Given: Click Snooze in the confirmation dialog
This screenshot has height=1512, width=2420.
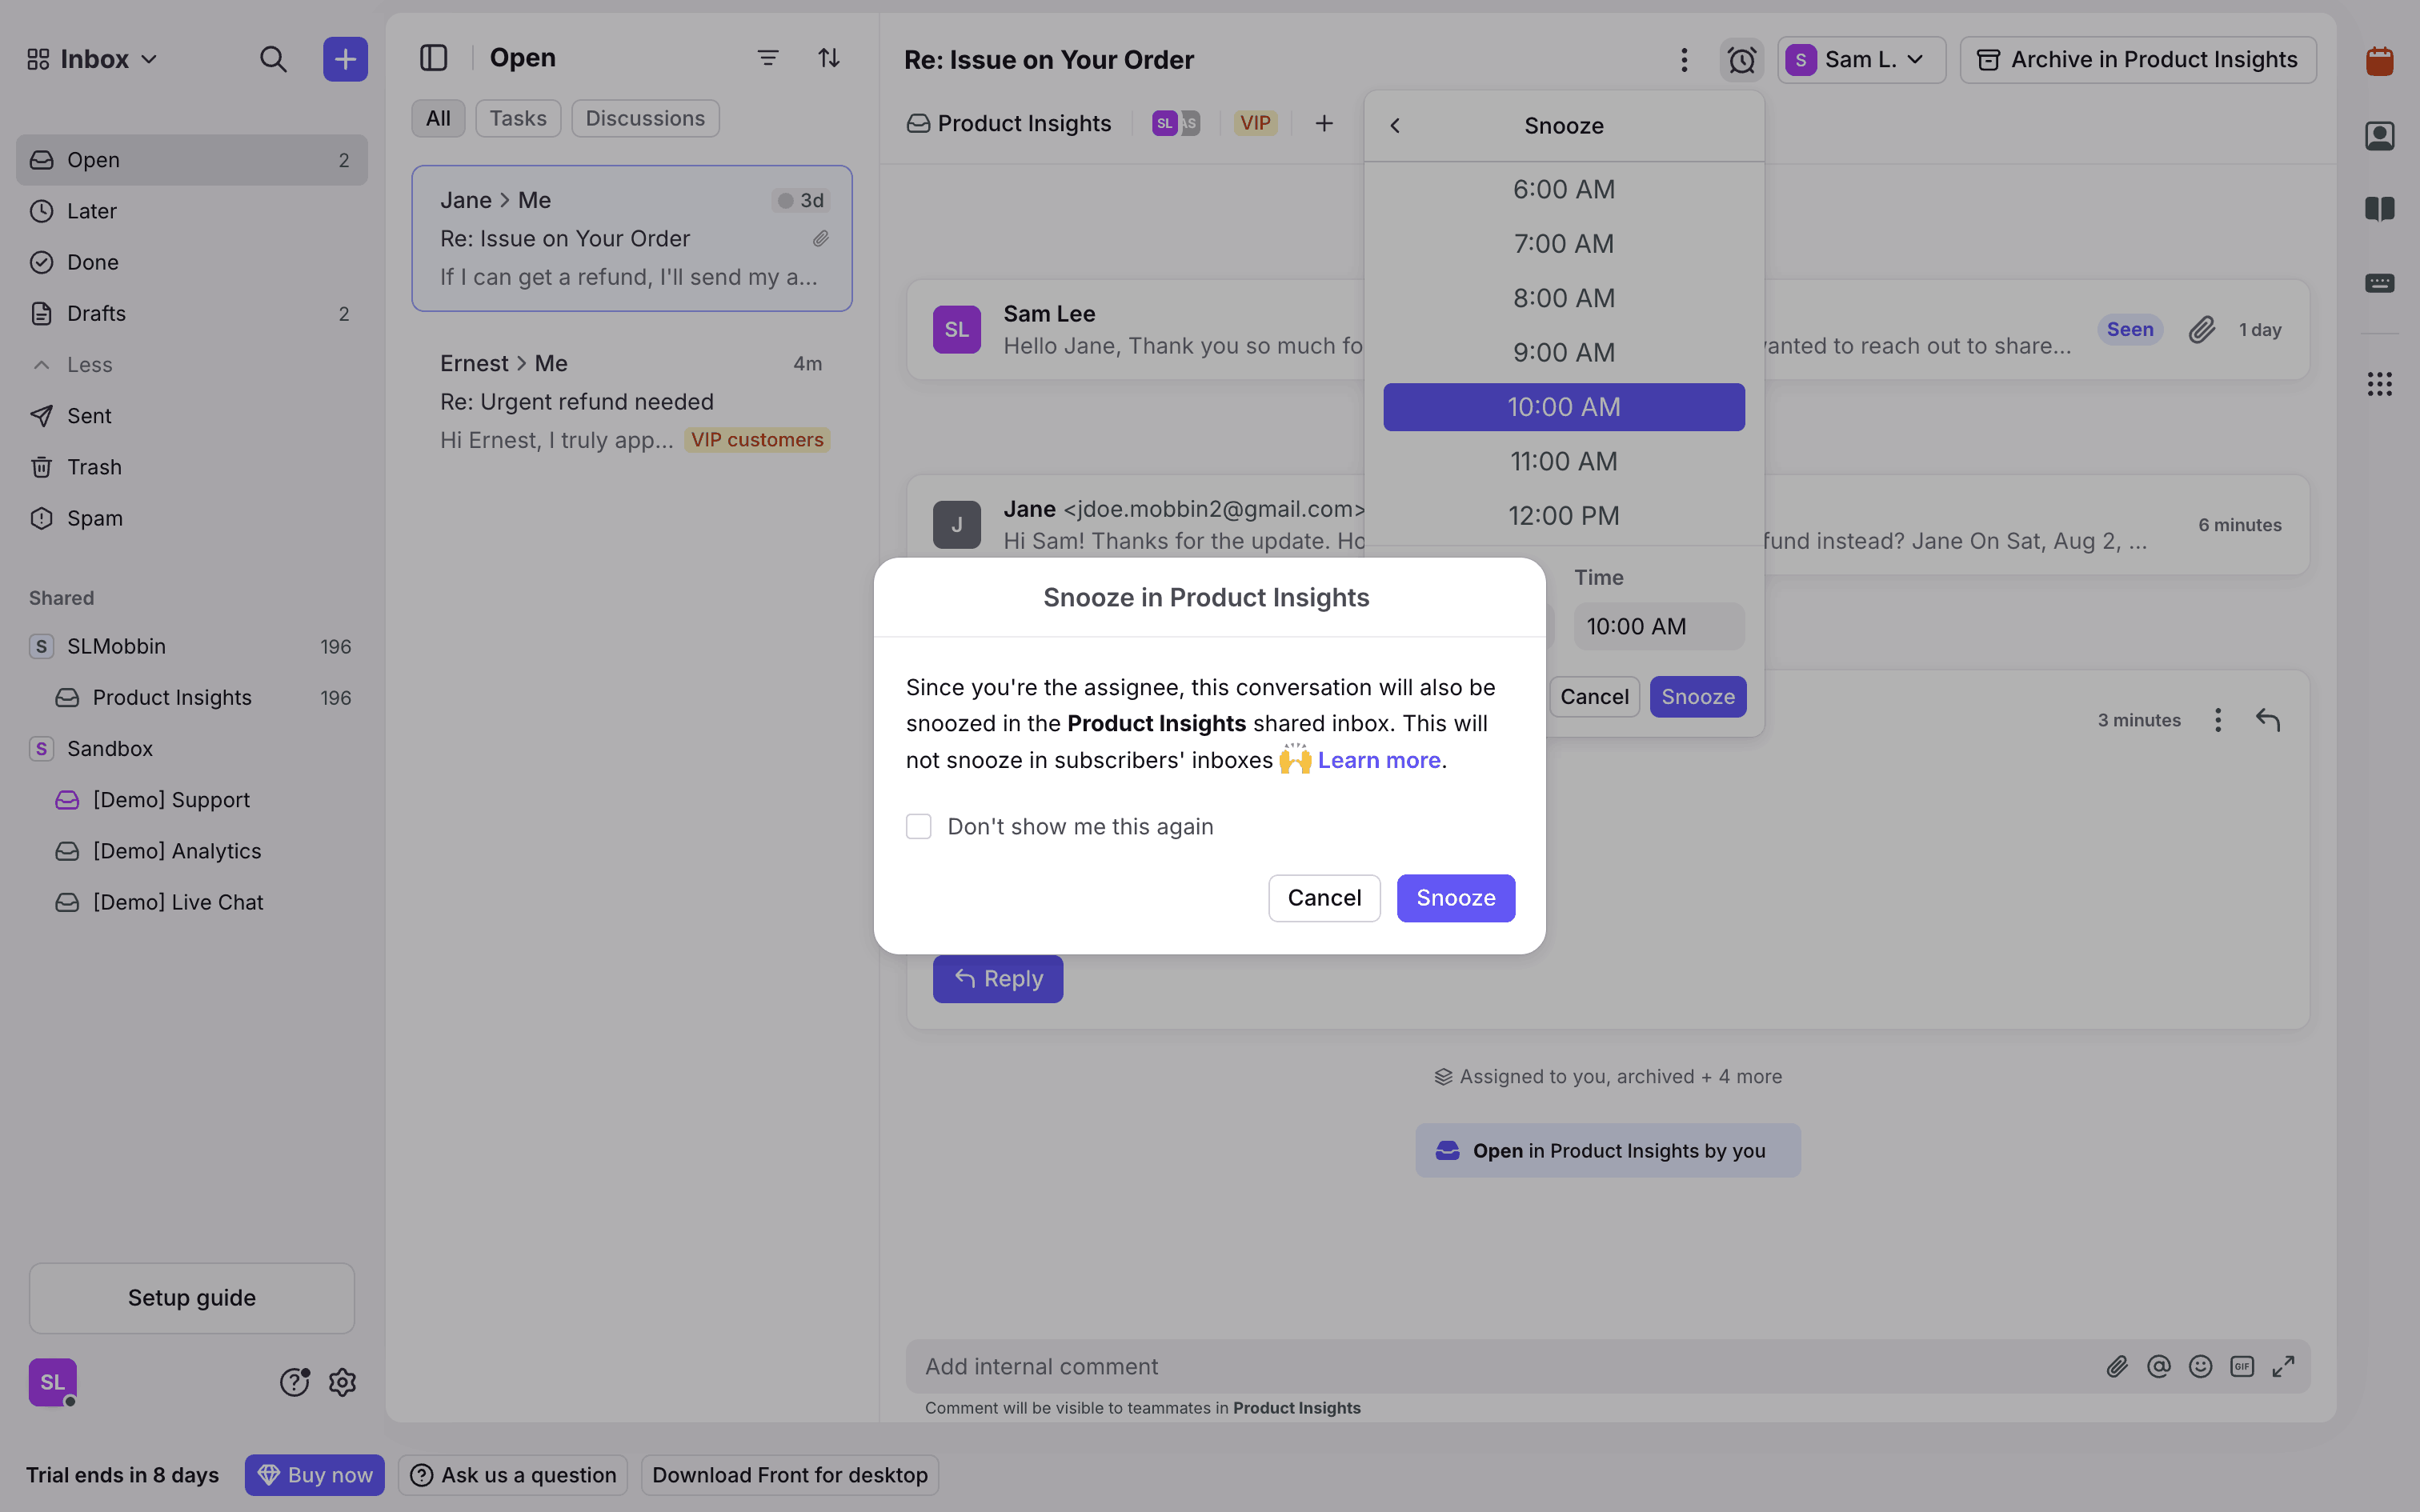Looking at the screenshot, I should tap(1455, 898).
